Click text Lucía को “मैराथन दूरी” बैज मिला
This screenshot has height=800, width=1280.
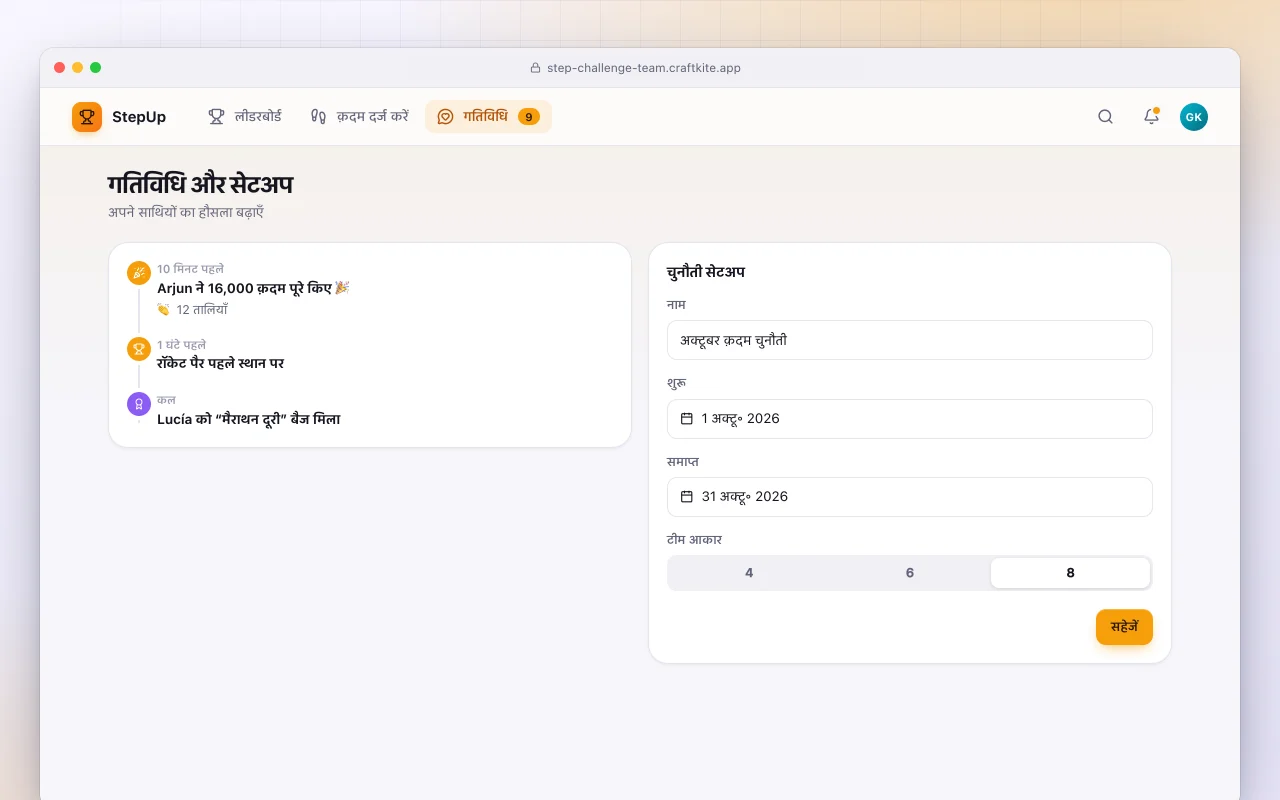point(249,419)
